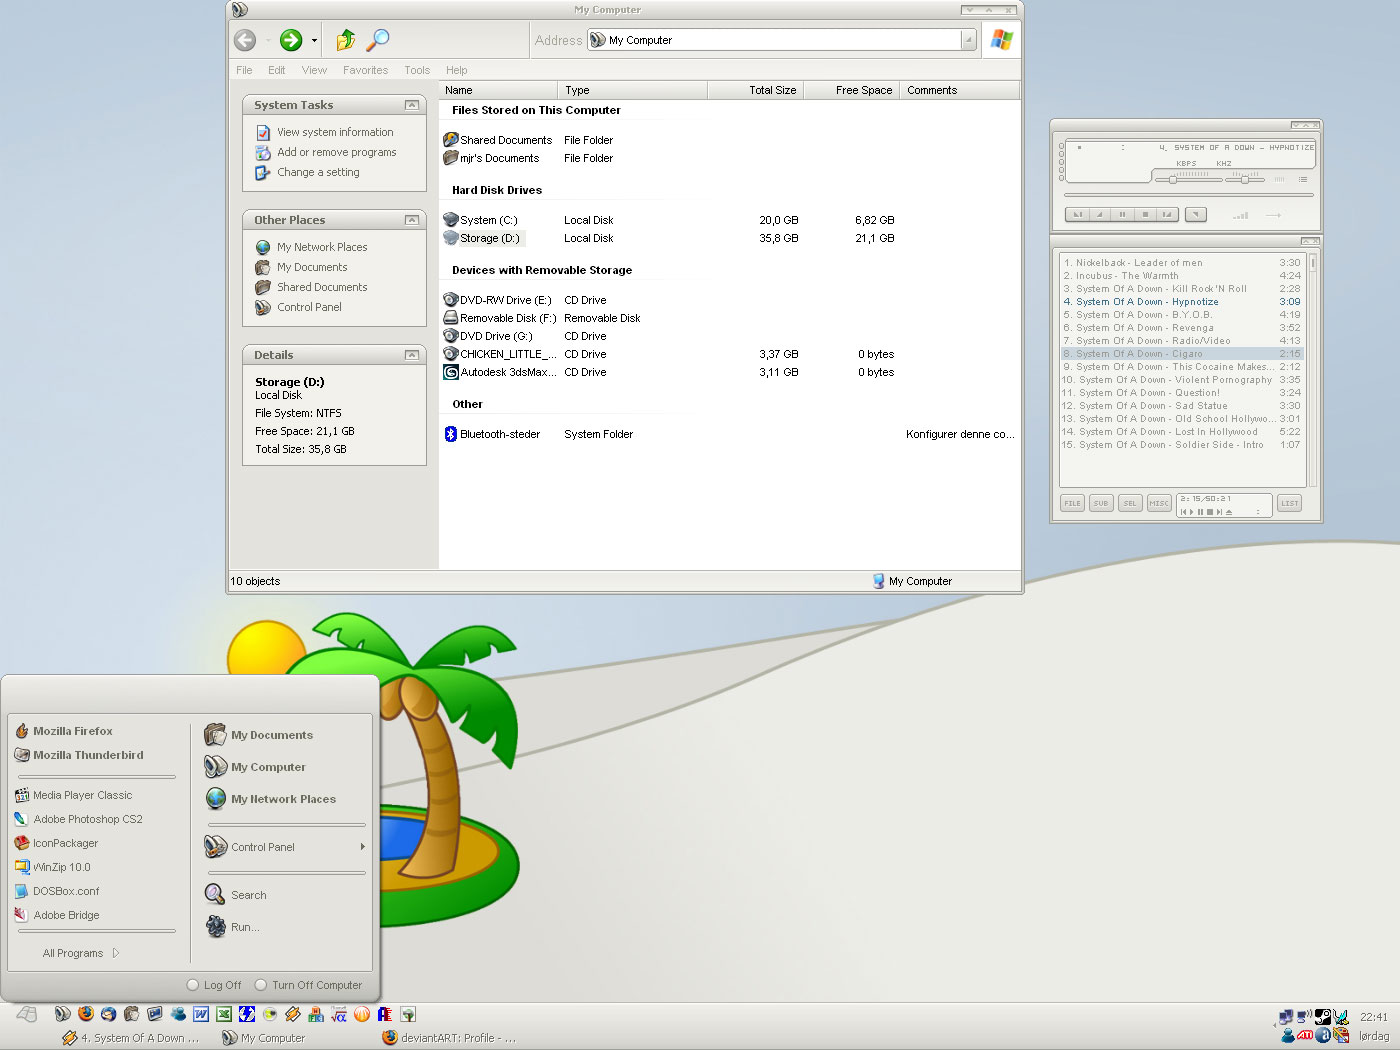Expand the Control Panel submenu arrow

[362, 847]
